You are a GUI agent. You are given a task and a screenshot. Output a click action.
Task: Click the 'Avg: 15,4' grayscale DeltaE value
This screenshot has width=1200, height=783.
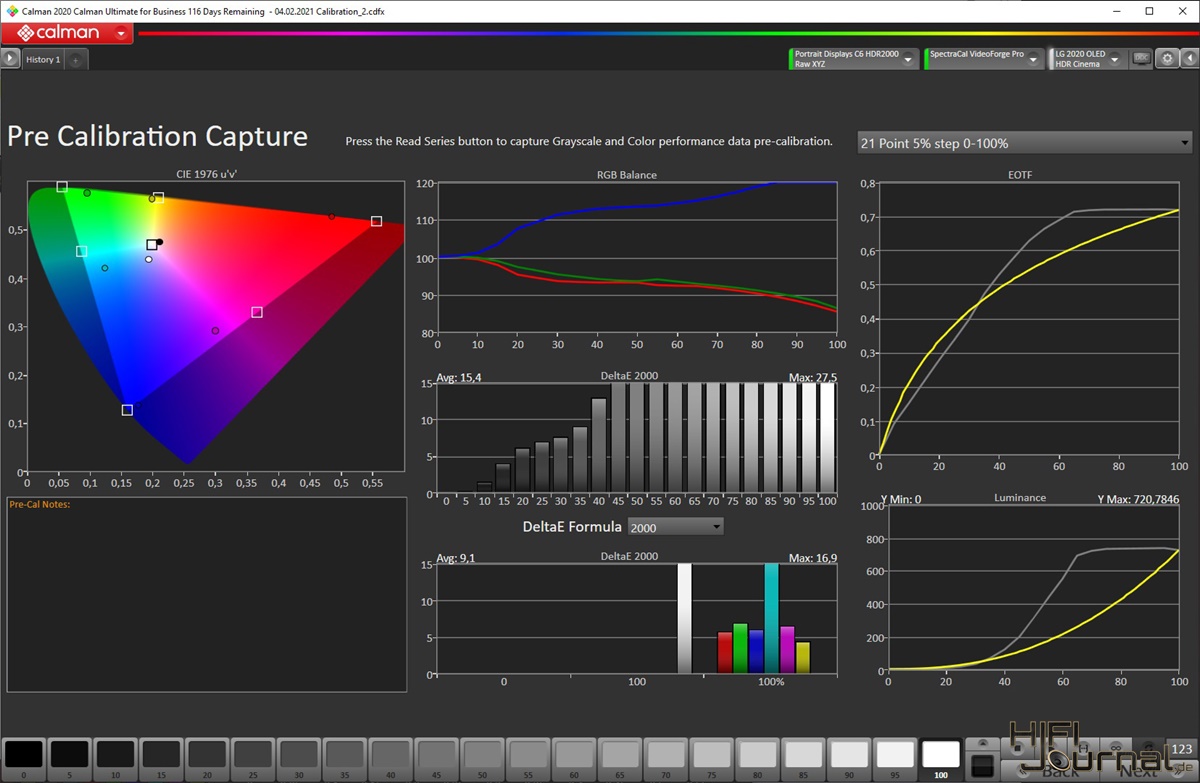coord(459,378)
